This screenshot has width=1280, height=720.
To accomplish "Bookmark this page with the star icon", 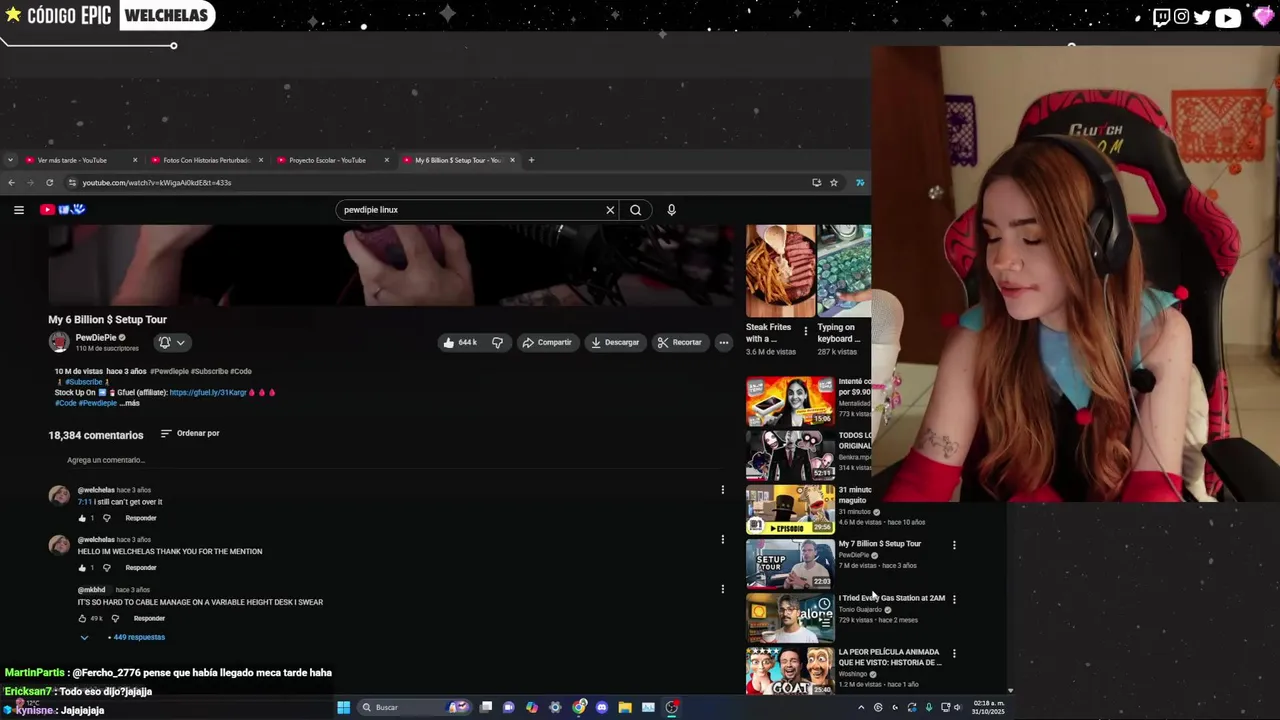I will [834, 183].
